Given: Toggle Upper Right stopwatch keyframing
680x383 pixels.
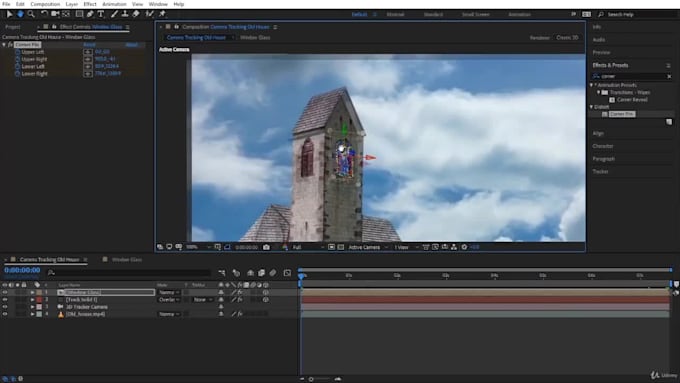Looking at the screenshot, I should pyautogui.click(x=17, y=59).
